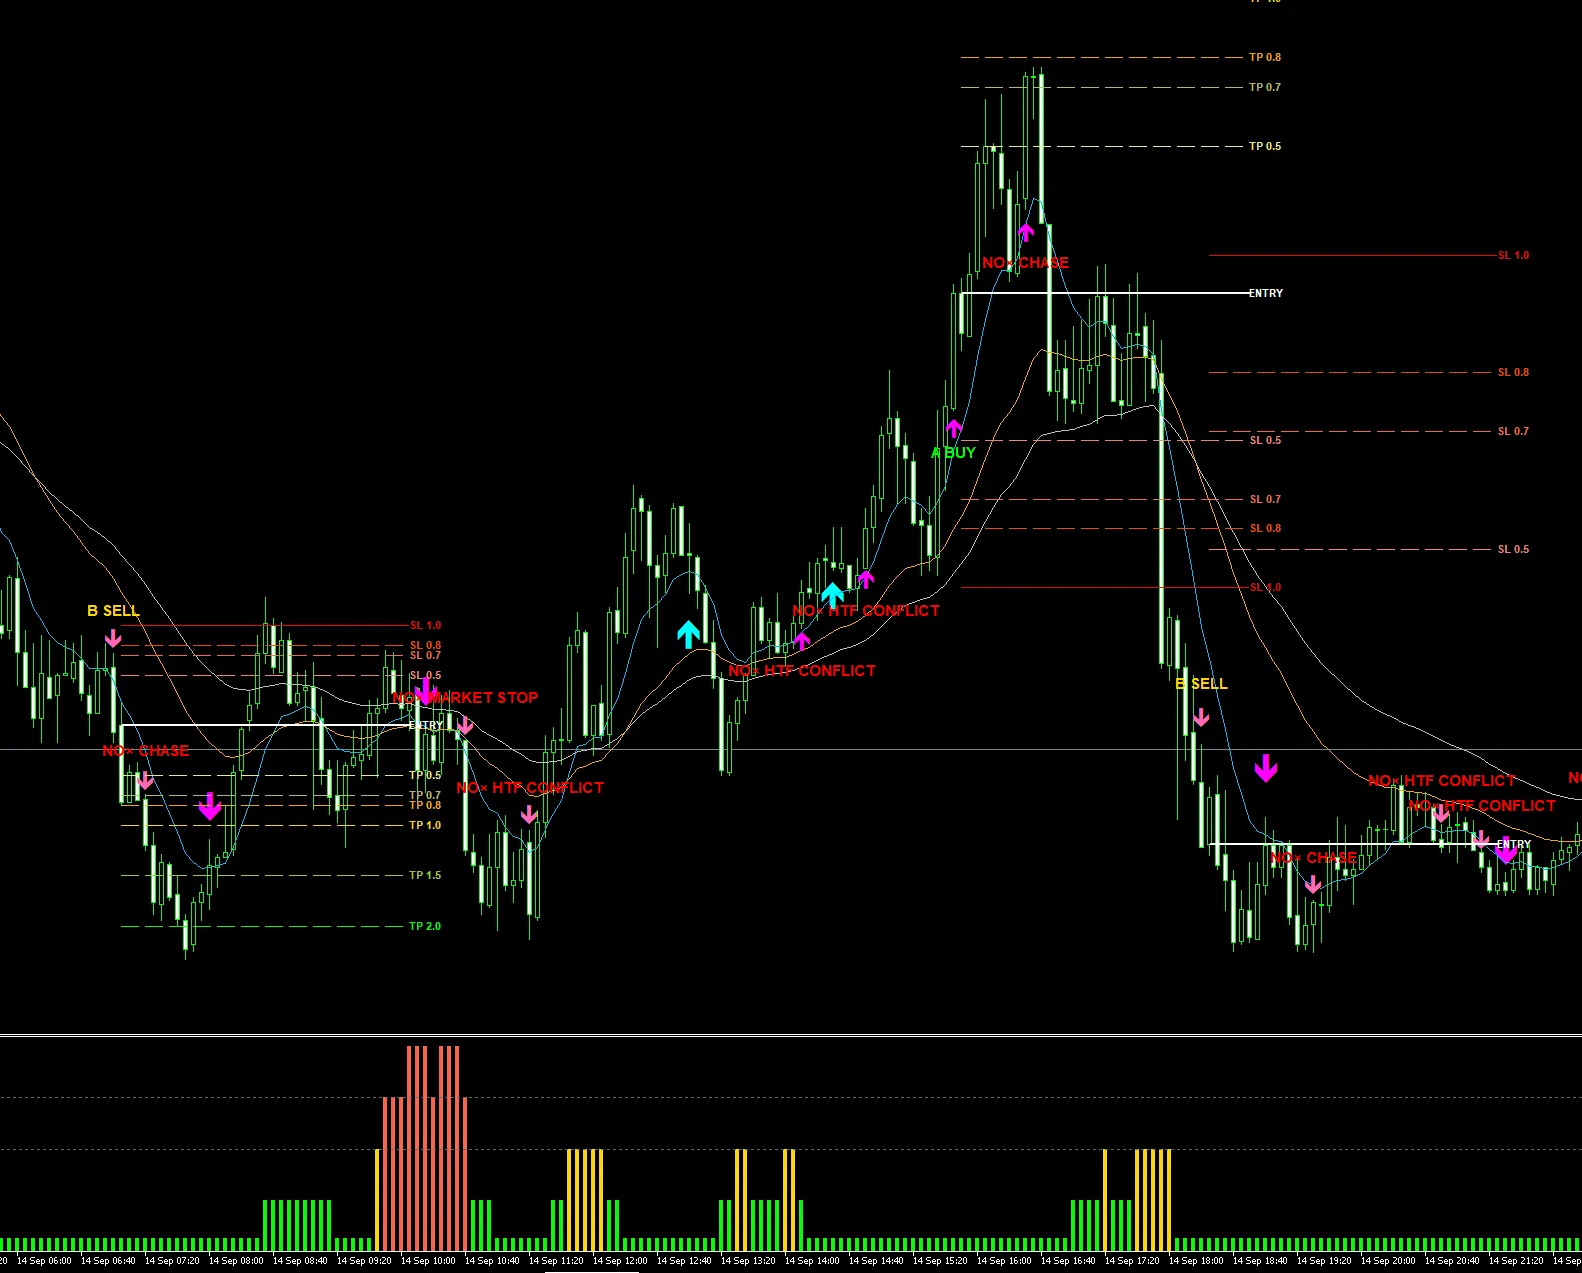Select the TP 1.5 level label at left
The width and height of the screenshot is (1582, 1273).
point(425,875)
